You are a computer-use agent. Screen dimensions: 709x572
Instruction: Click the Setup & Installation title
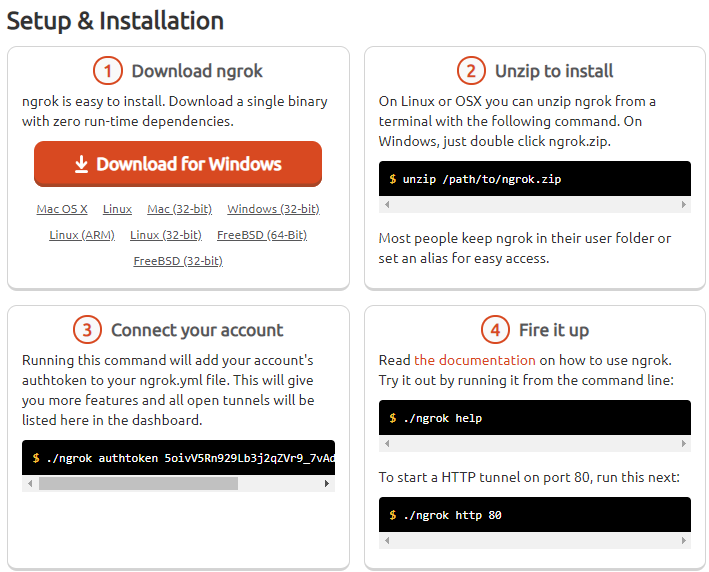click(115, 21)
